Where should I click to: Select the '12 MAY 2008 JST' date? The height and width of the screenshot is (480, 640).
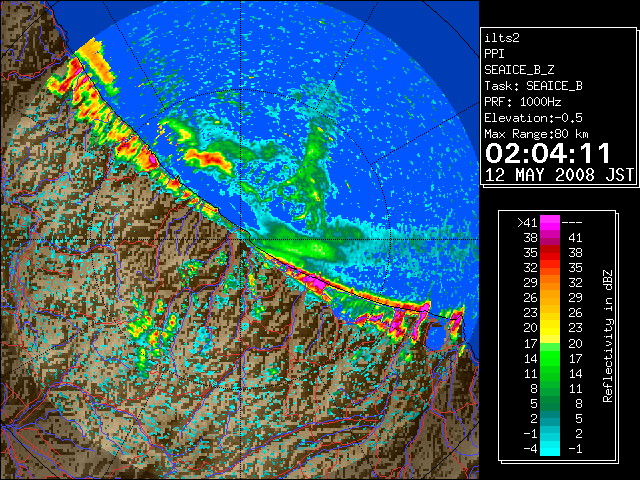tap(559, 175)
